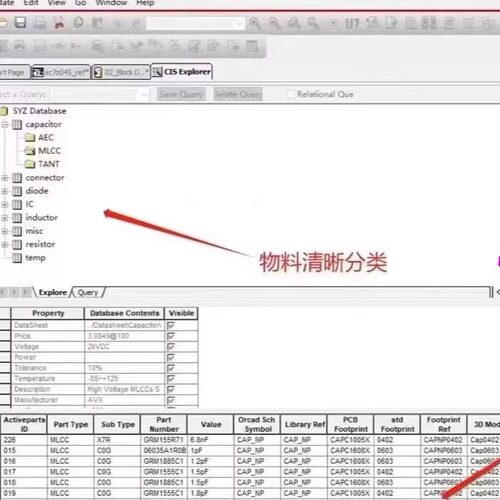
Task: Toggle Visible checkbox for Tolerance property
Action: [x=171, y=368]
